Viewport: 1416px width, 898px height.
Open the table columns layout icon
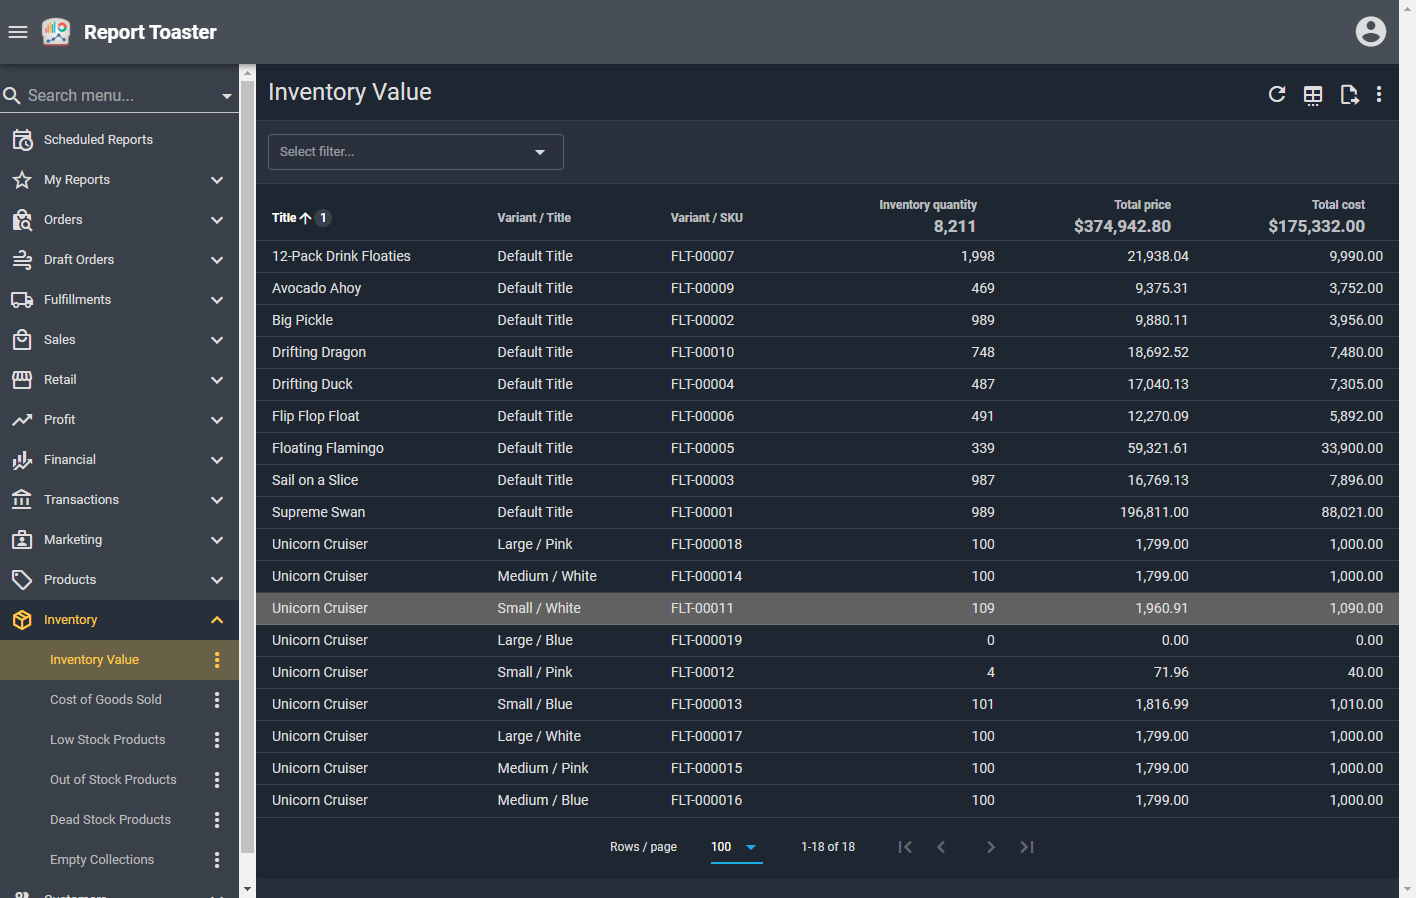1313,95
